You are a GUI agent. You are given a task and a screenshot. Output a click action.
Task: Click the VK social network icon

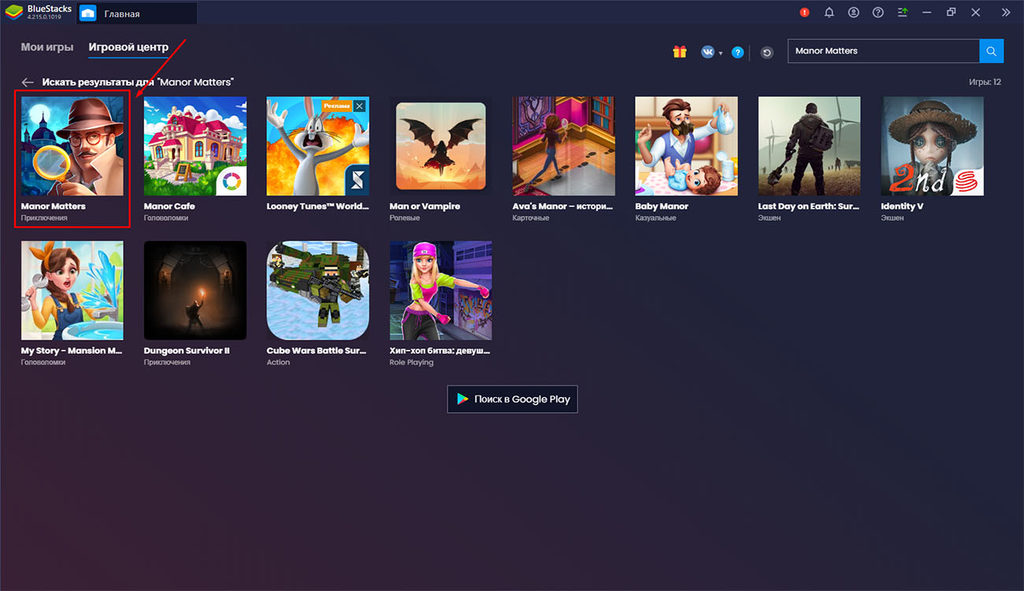(x=707, y=52)
